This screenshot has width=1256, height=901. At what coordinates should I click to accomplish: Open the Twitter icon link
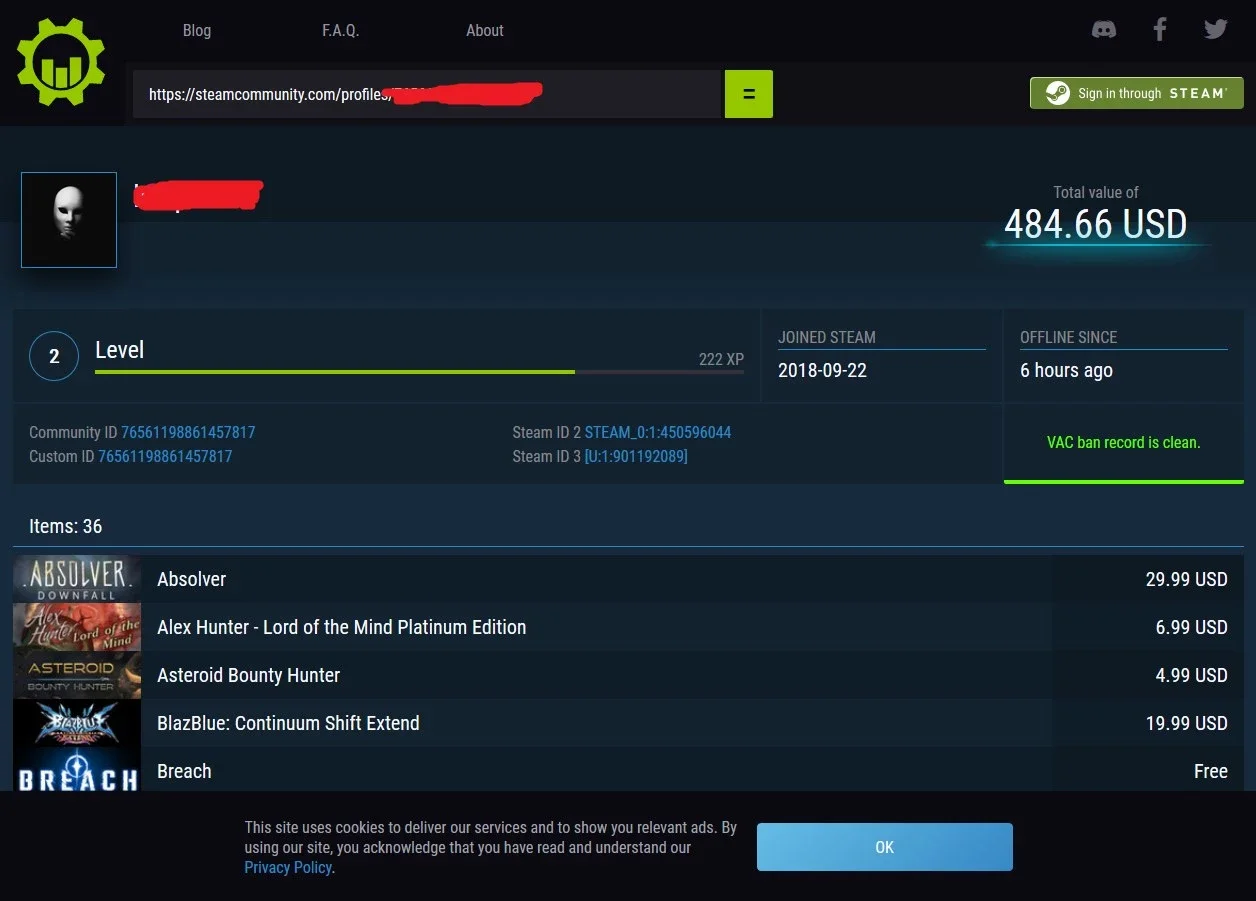coord(1216,30)
